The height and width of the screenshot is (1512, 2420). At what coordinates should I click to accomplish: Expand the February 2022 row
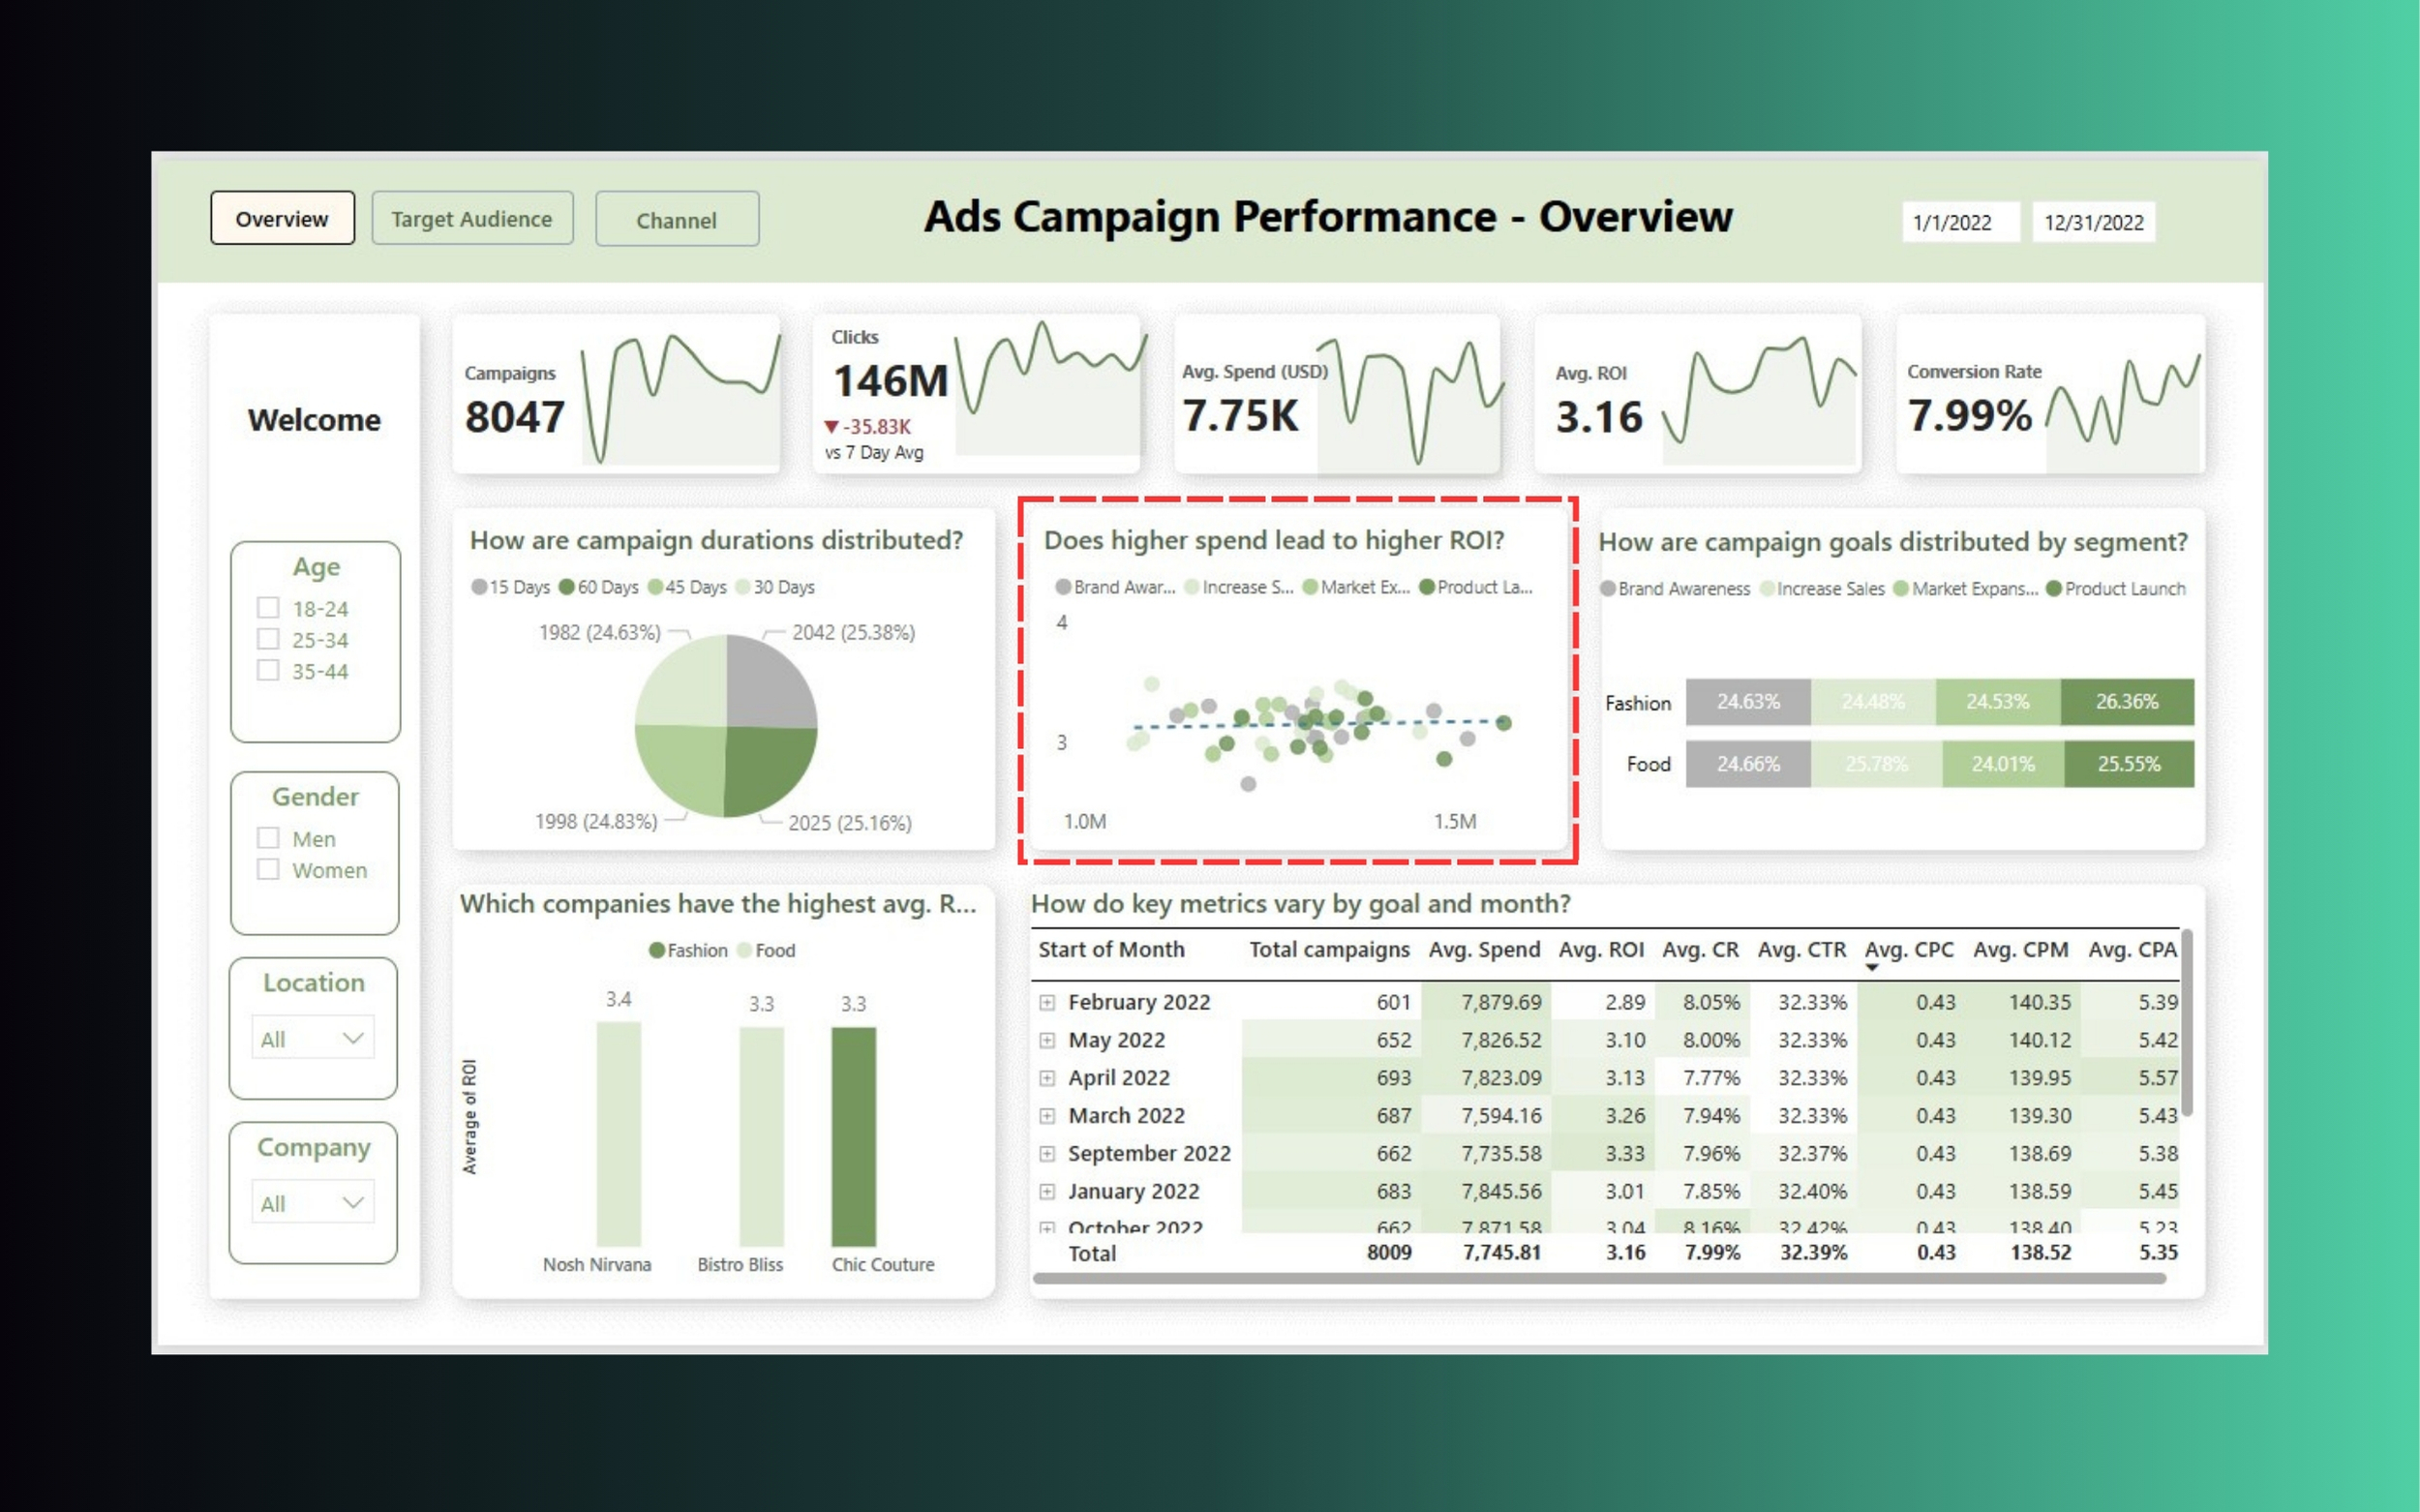tap(1046, 1002)
